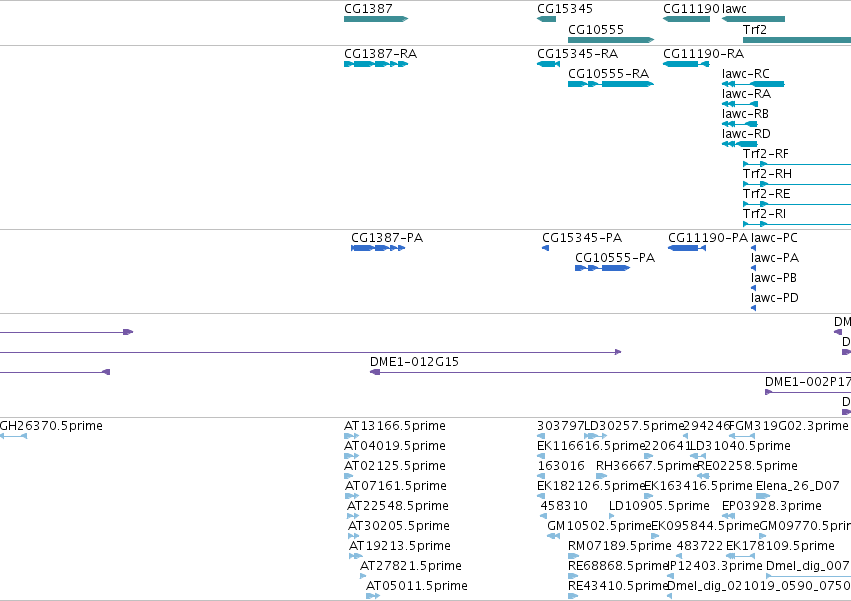Select the CG11190-RA transcript
This screenshot has height=601, width=851.
click(686, 64)
